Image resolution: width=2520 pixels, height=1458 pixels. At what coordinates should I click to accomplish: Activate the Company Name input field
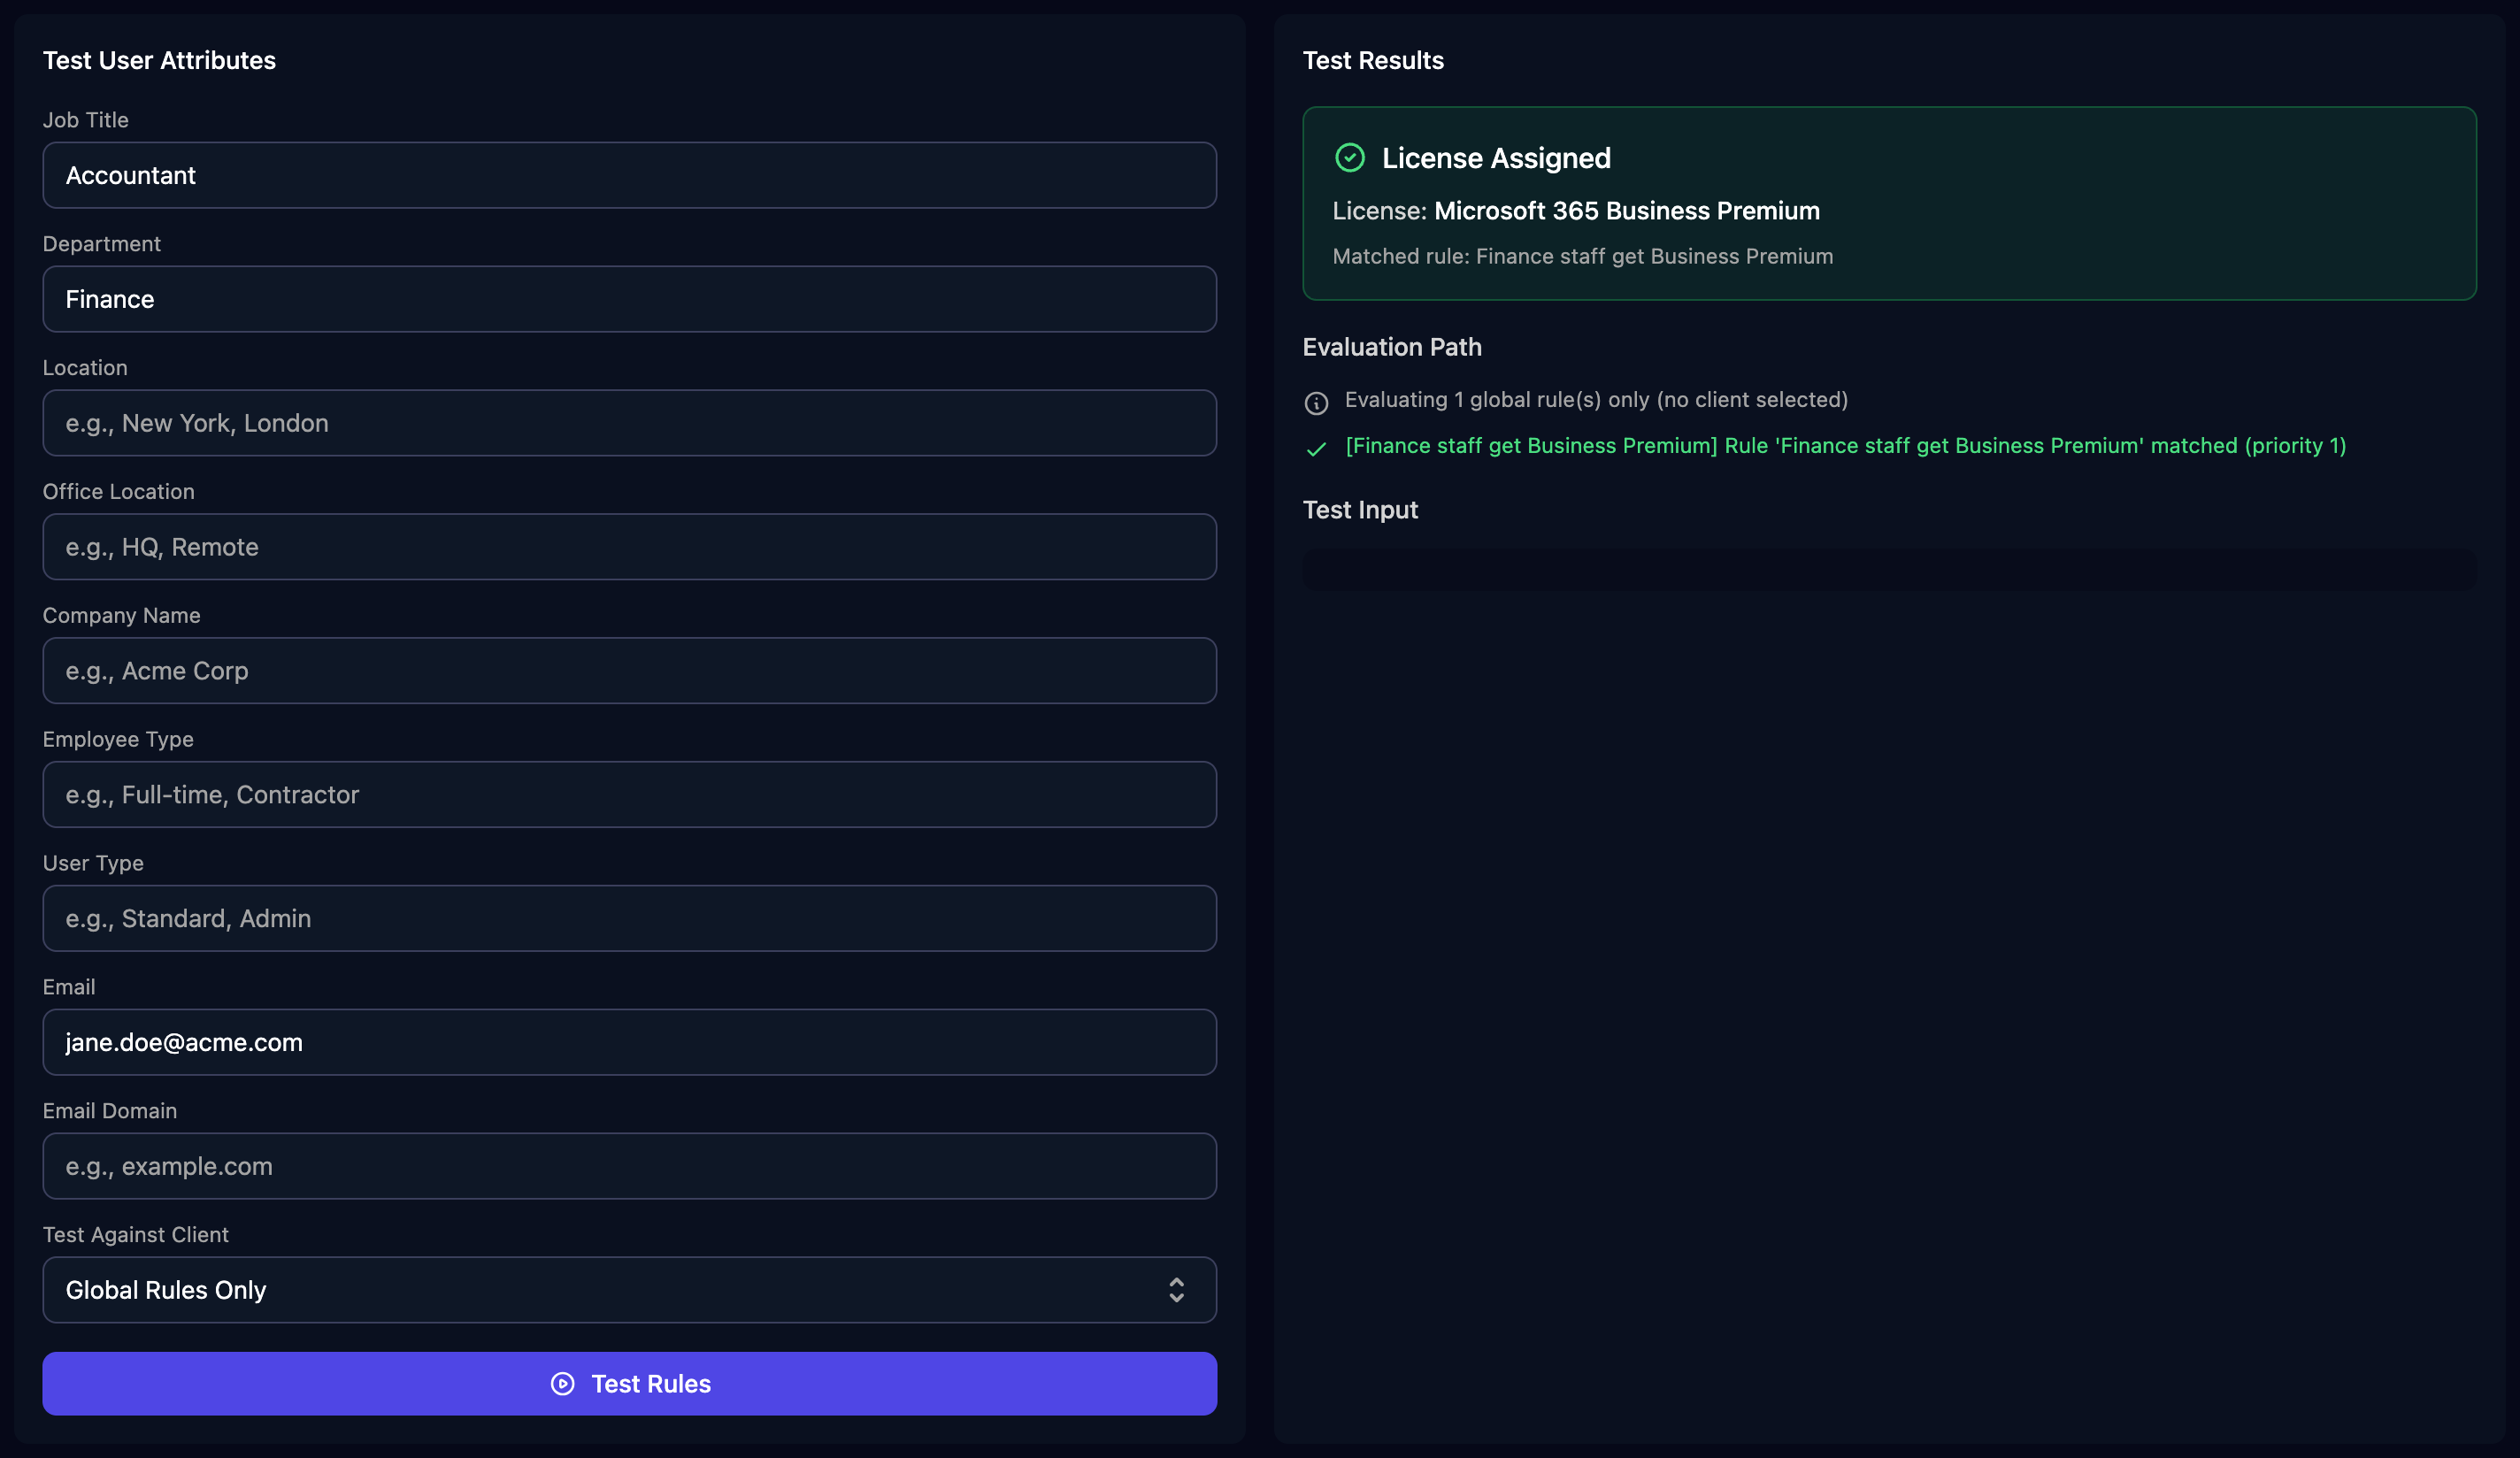pos(629,671)
